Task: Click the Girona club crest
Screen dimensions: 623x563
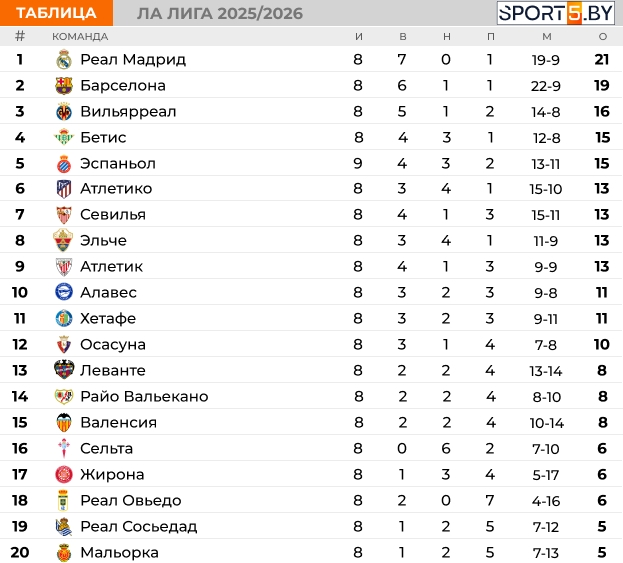Action: 64,474
